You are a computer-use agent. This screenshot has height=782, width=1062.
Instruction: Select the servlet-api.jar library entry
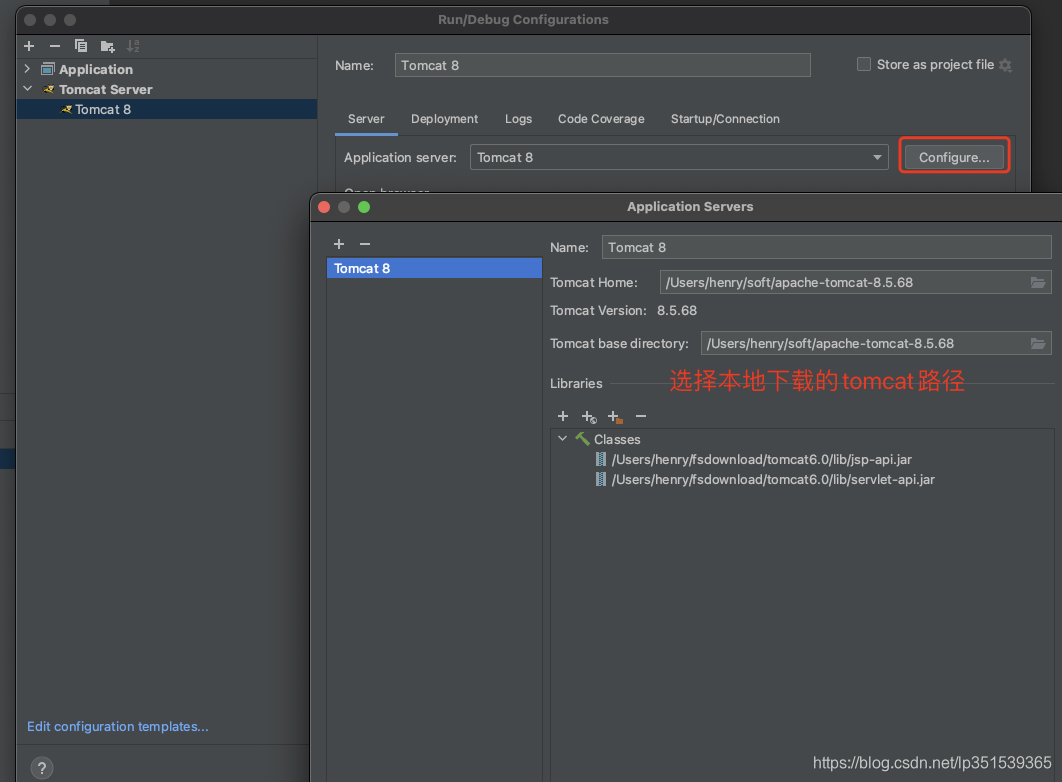tap(773, 479)
